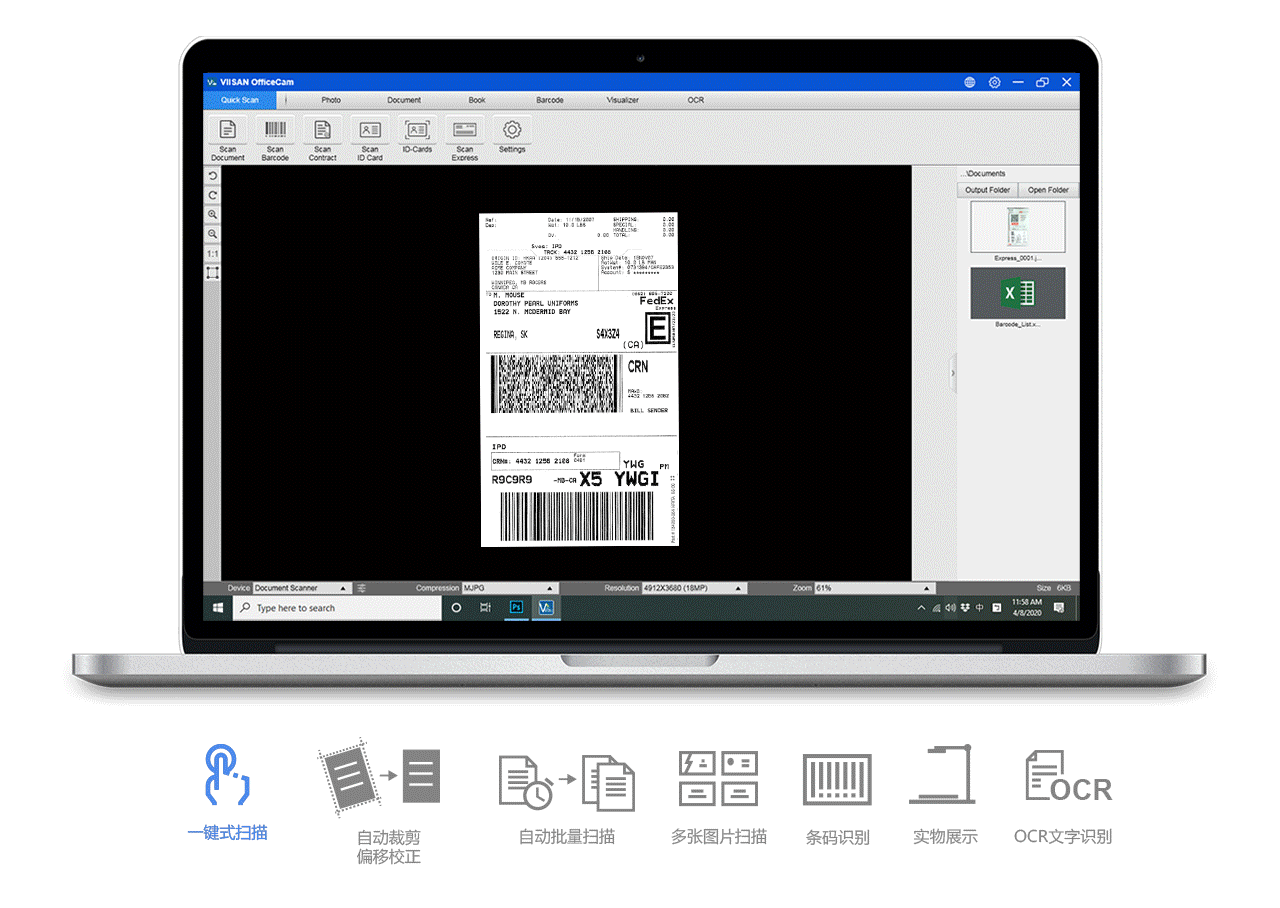This screenshot has width=1280, height=908.
Task: Click the Output Folder button
Action: click(x=988, y=190)
